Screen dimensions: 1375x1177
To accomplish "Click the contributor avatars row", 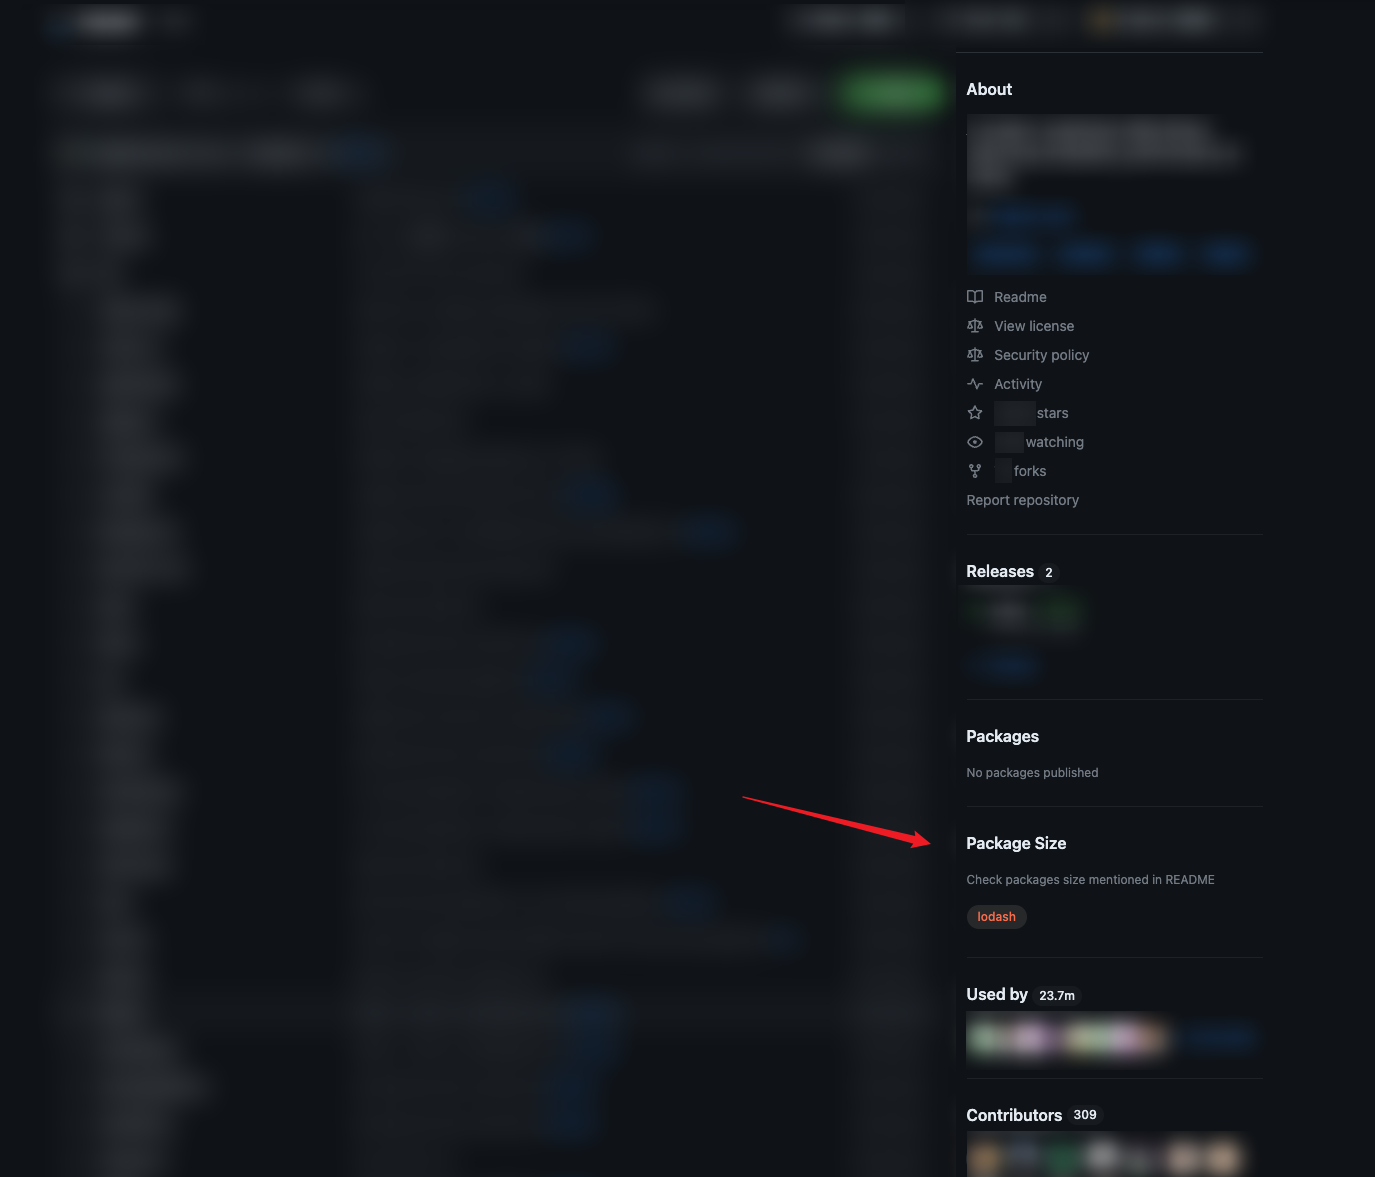I will [1104, 1157].
